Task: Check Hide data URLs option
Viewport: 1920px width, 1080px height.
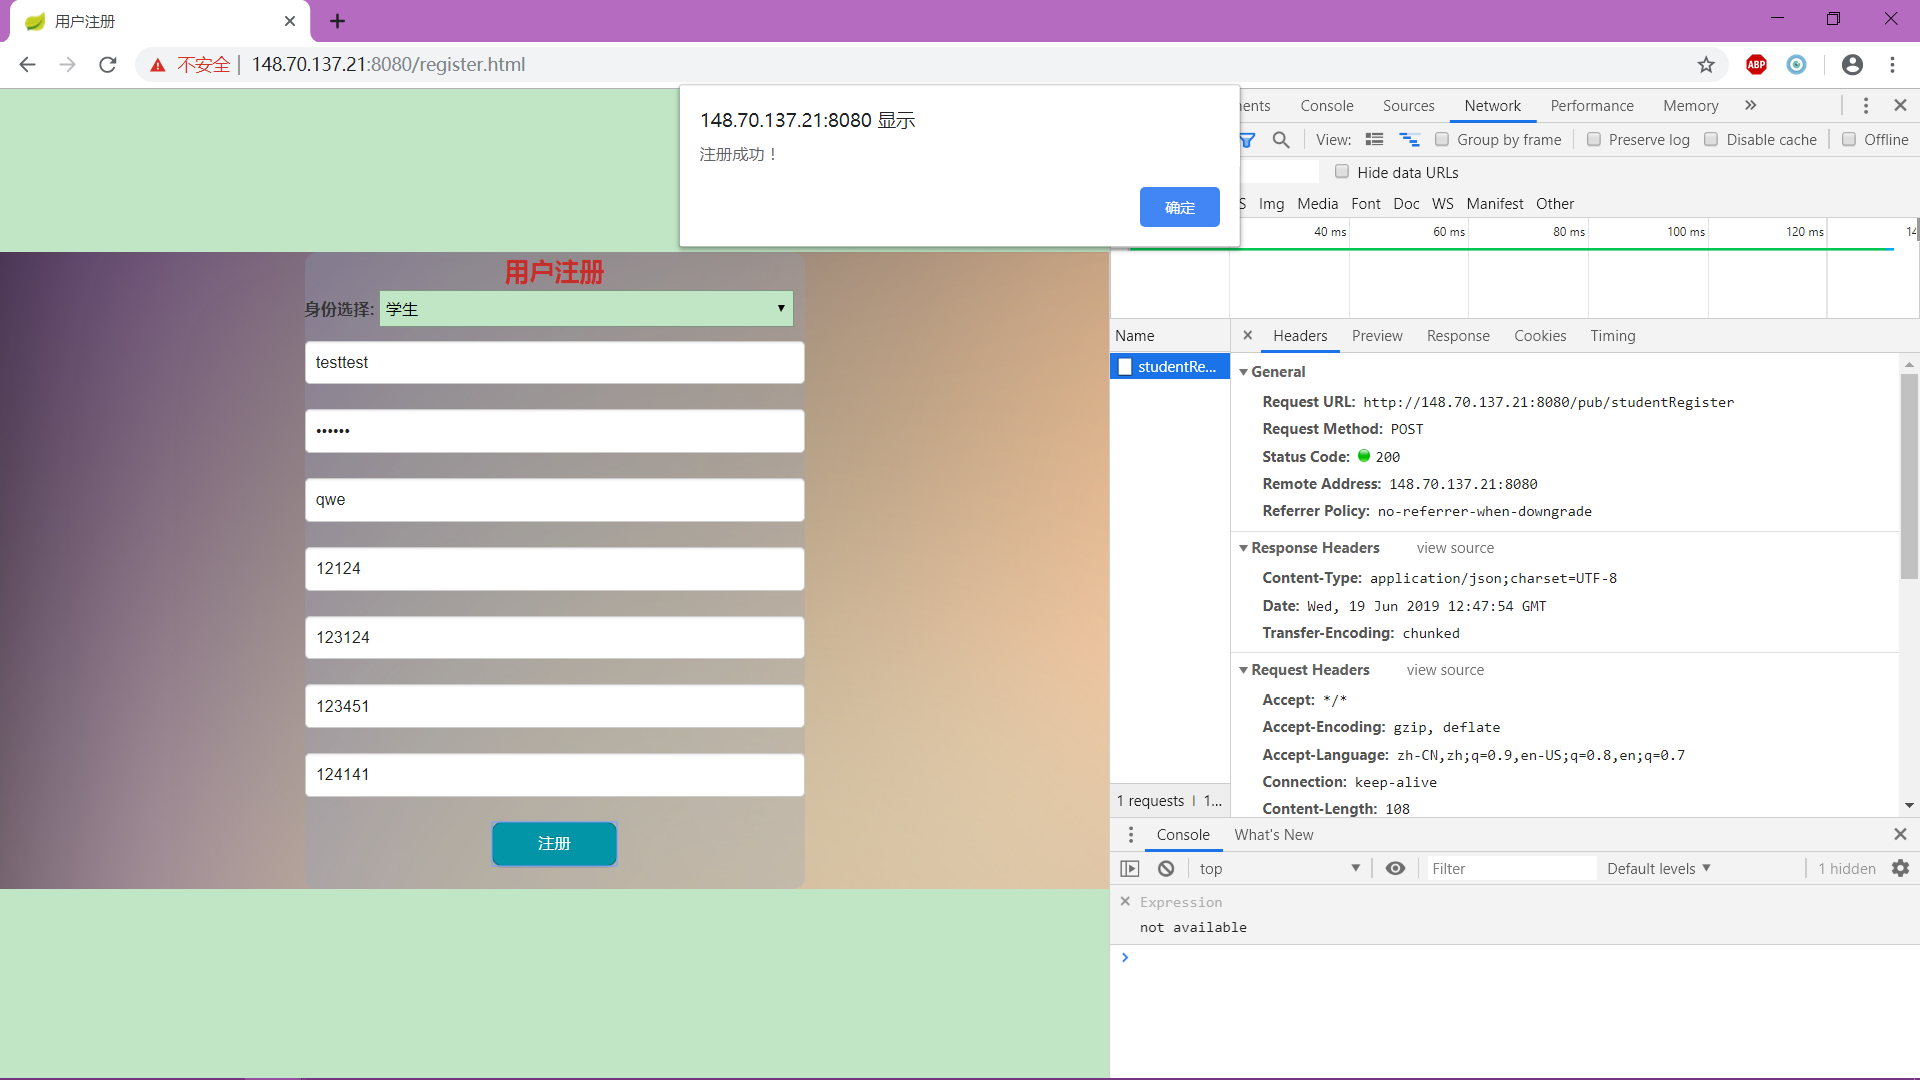Action: pos(1342,172)
